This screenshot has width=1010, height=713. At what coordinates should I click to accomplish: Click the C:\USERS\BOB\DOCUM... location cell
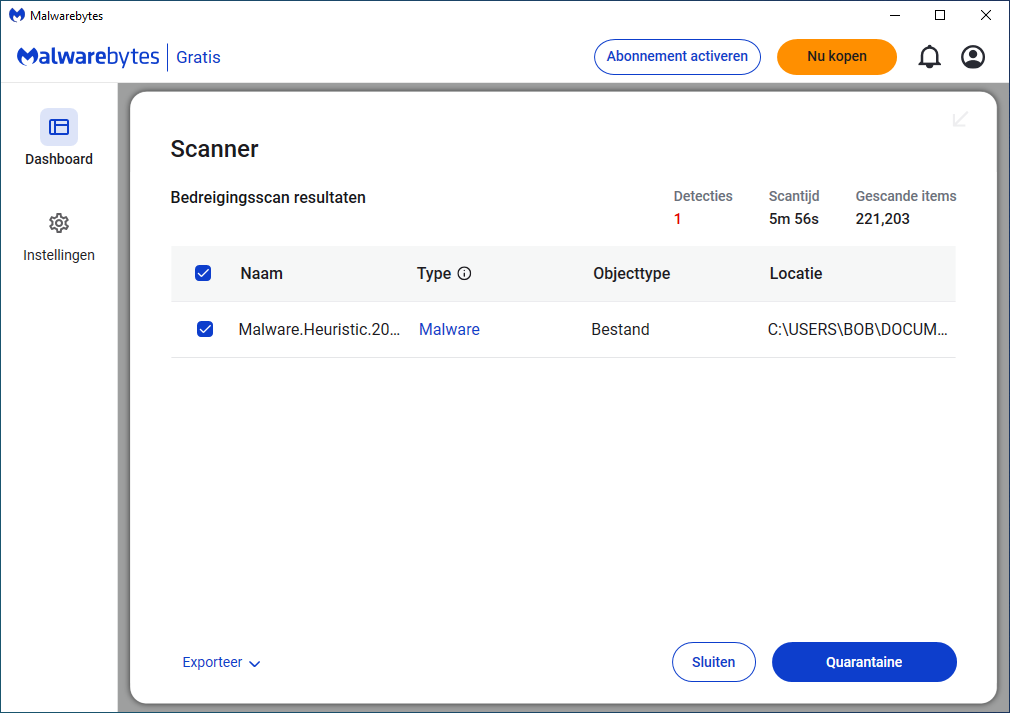coord(857,329)
